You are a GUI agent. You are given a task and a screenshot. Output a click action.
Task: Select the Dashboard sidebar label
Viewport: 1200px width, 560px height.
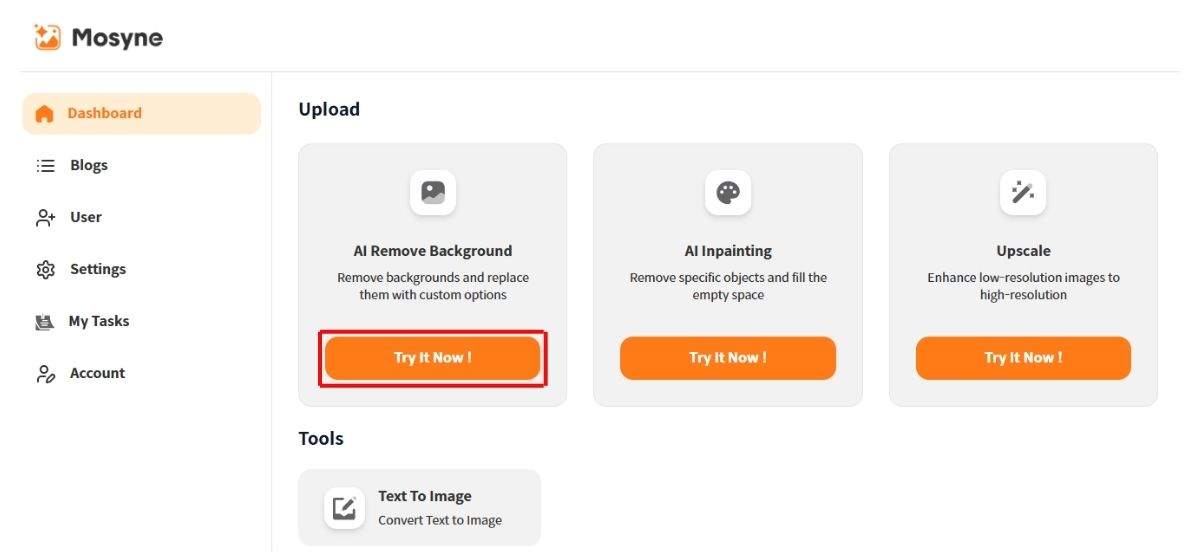coord(105,114)
